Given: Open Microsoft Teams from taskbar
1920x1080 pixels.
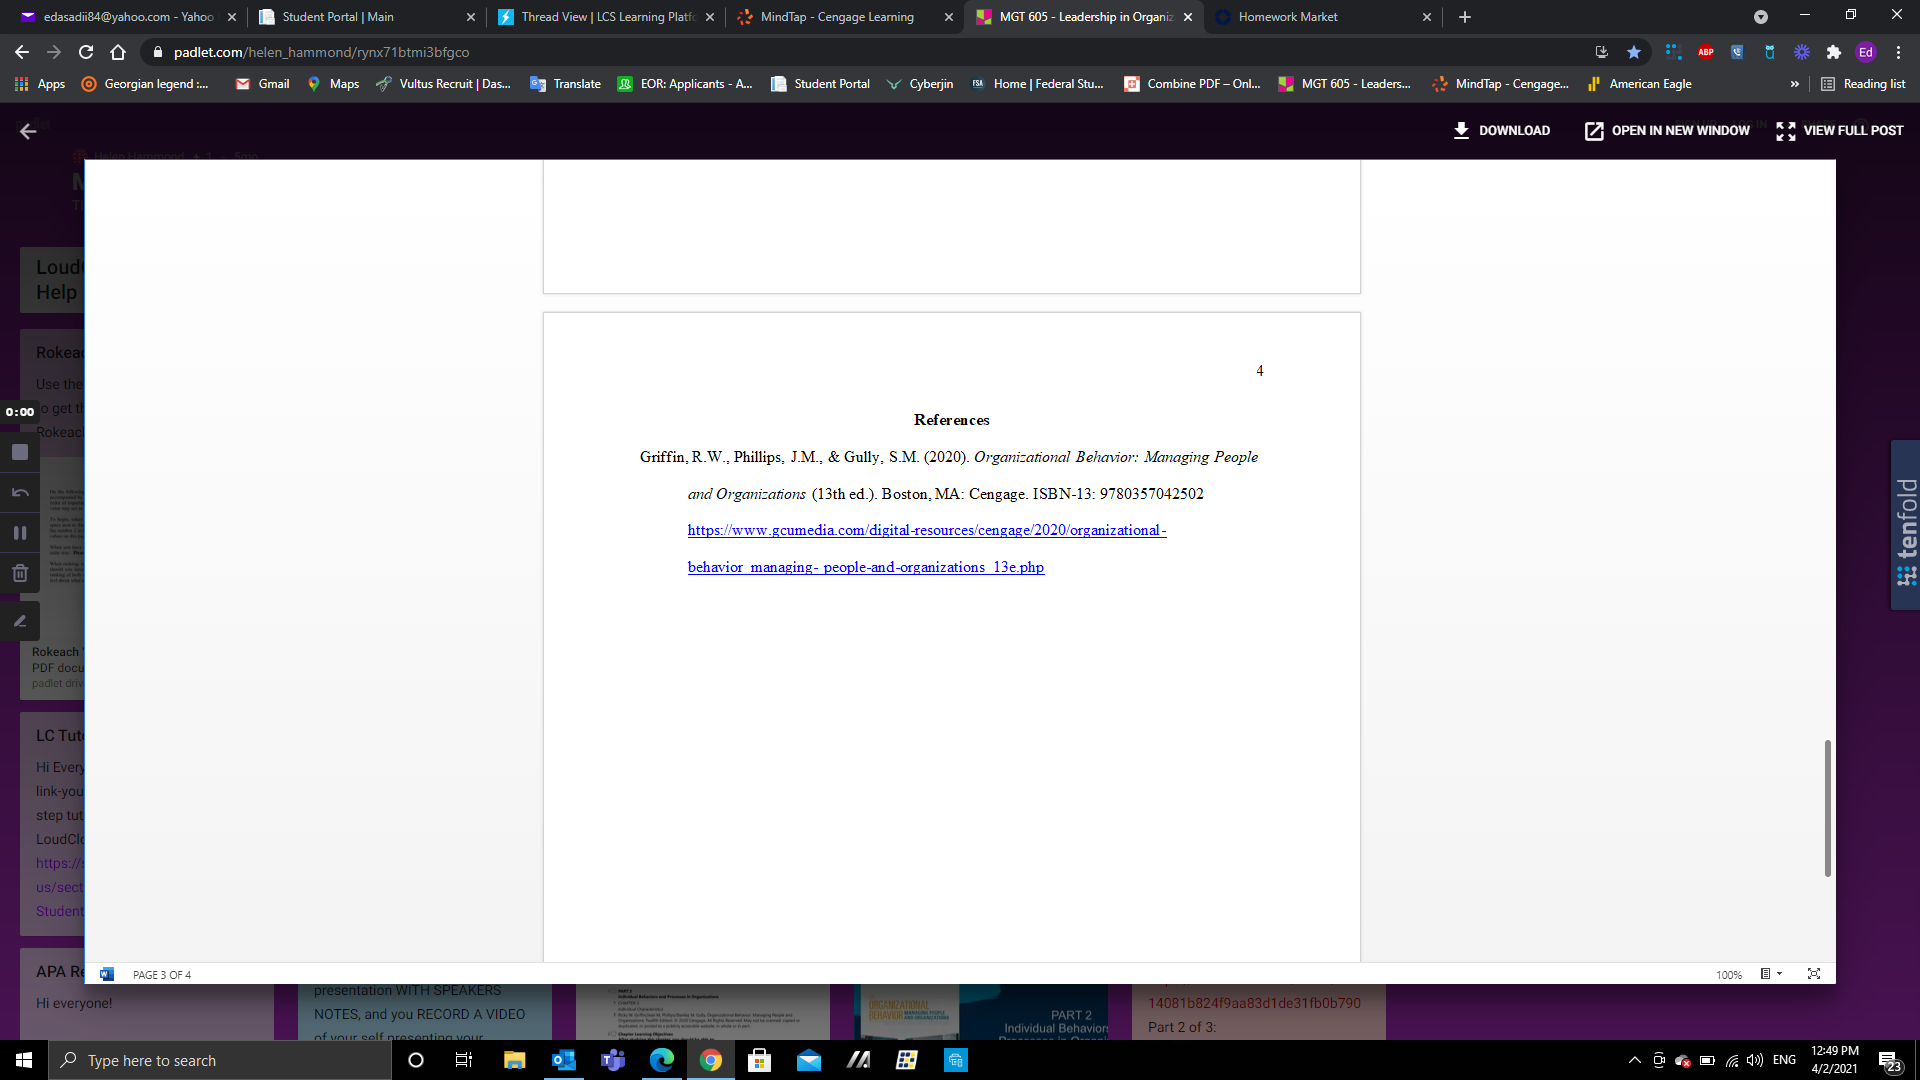Looking at the screenshot, I should tap(612, 1060).
